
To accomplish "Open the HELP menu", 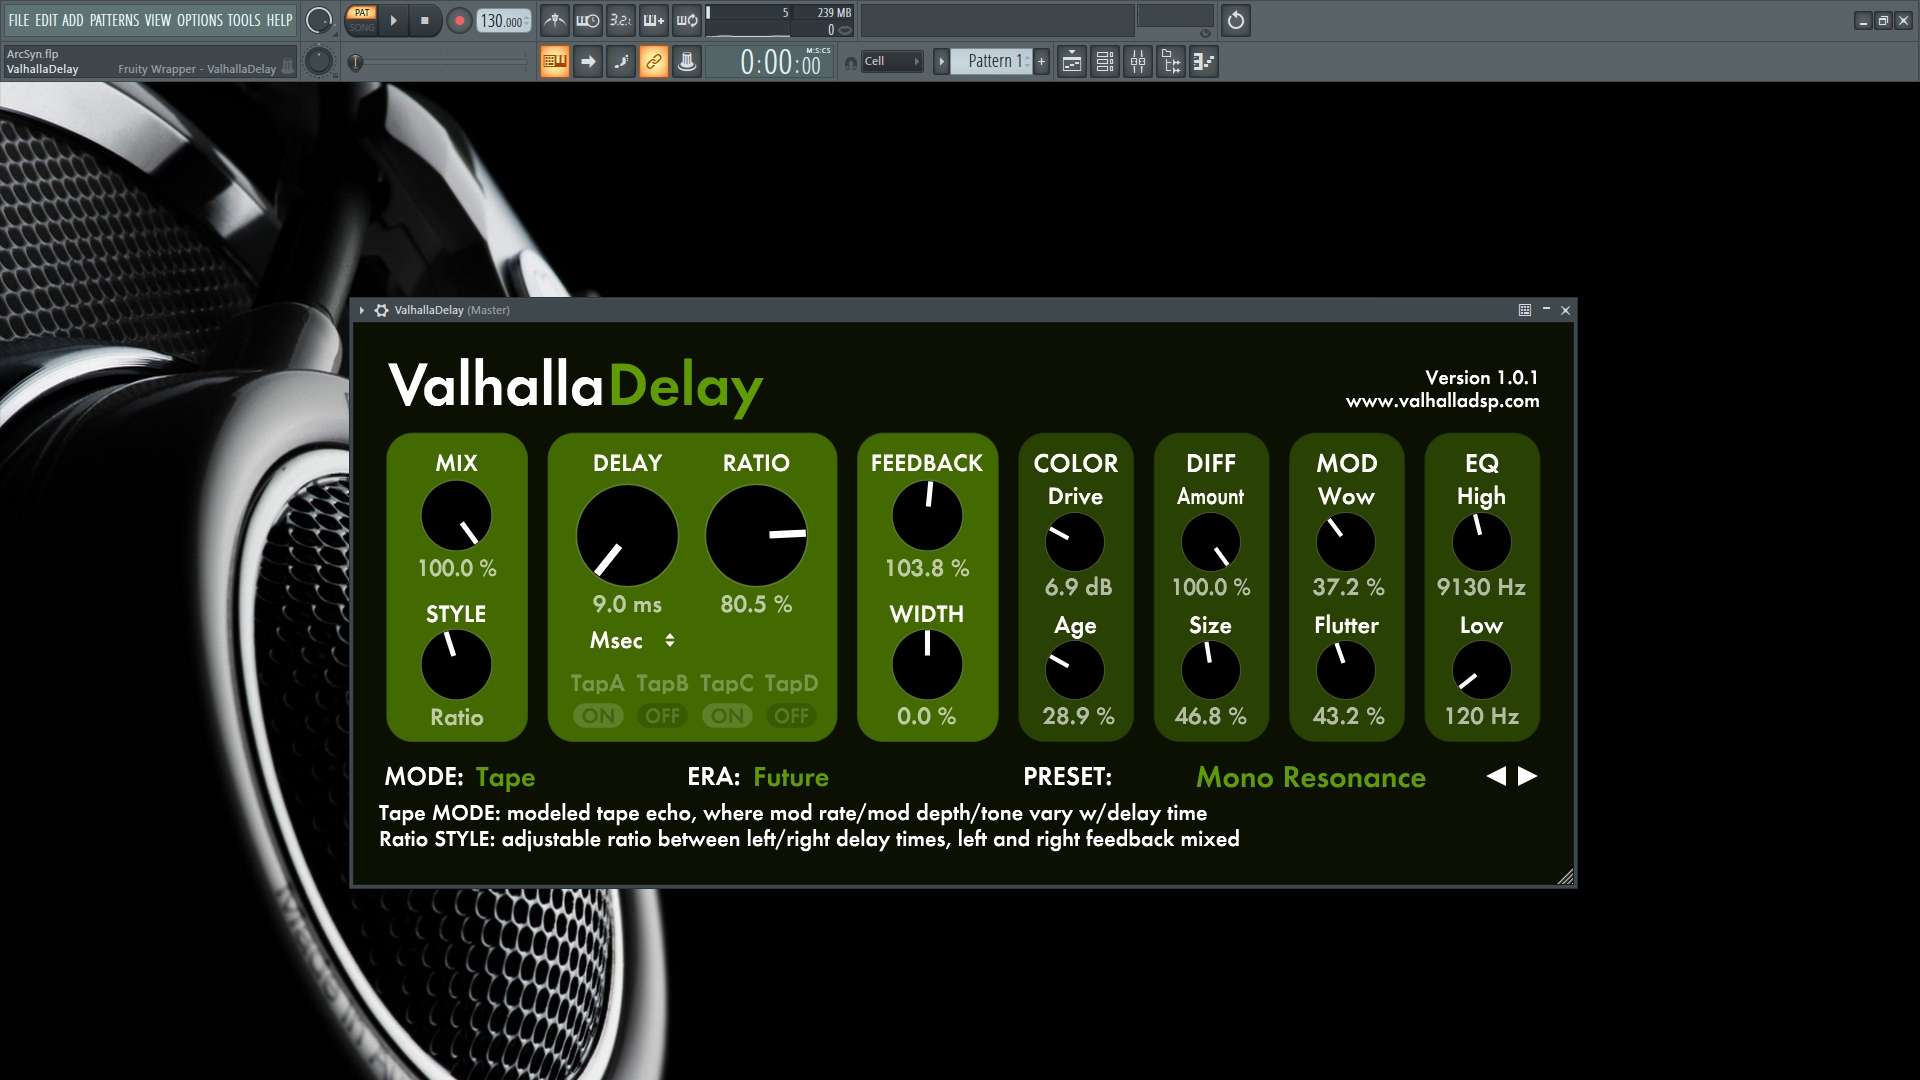I will (x=279, y=20).
